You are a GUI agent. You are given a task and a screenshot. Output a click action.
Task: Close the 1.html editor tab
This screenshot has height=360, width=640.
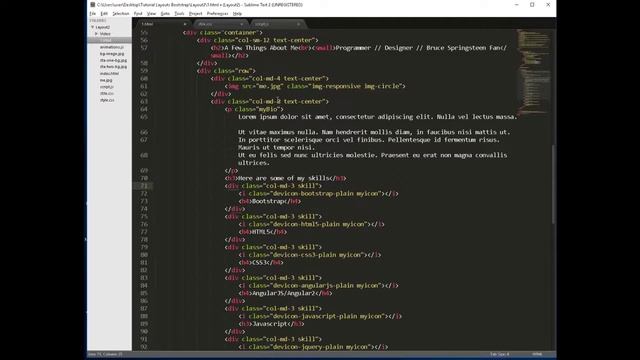185,24
